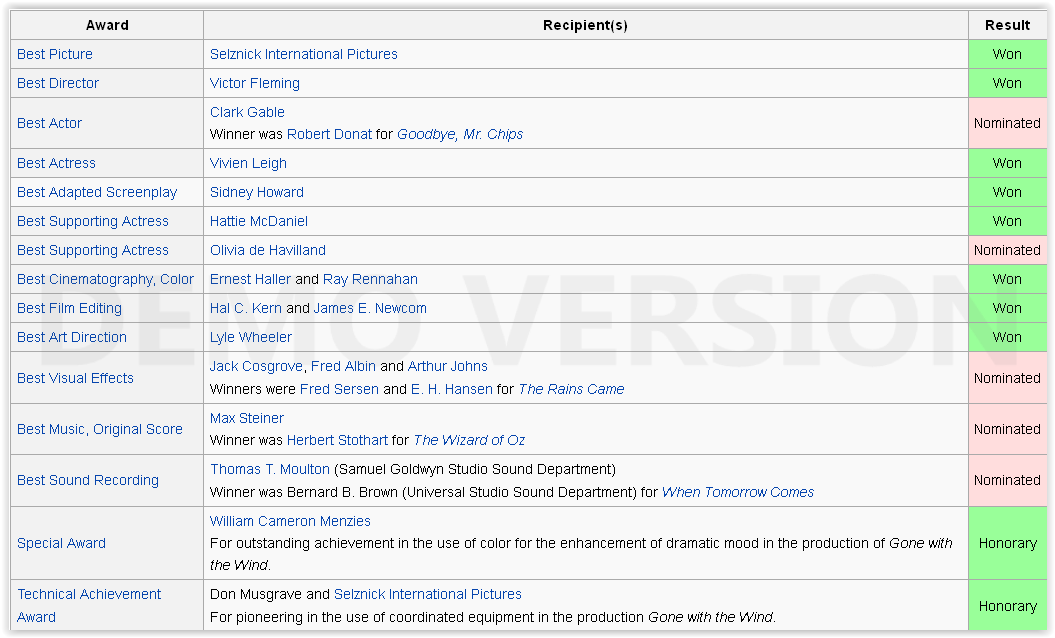Click the Fred Albin link
This screenshot has height=638, width=1055.
click(x=343, y=366)
